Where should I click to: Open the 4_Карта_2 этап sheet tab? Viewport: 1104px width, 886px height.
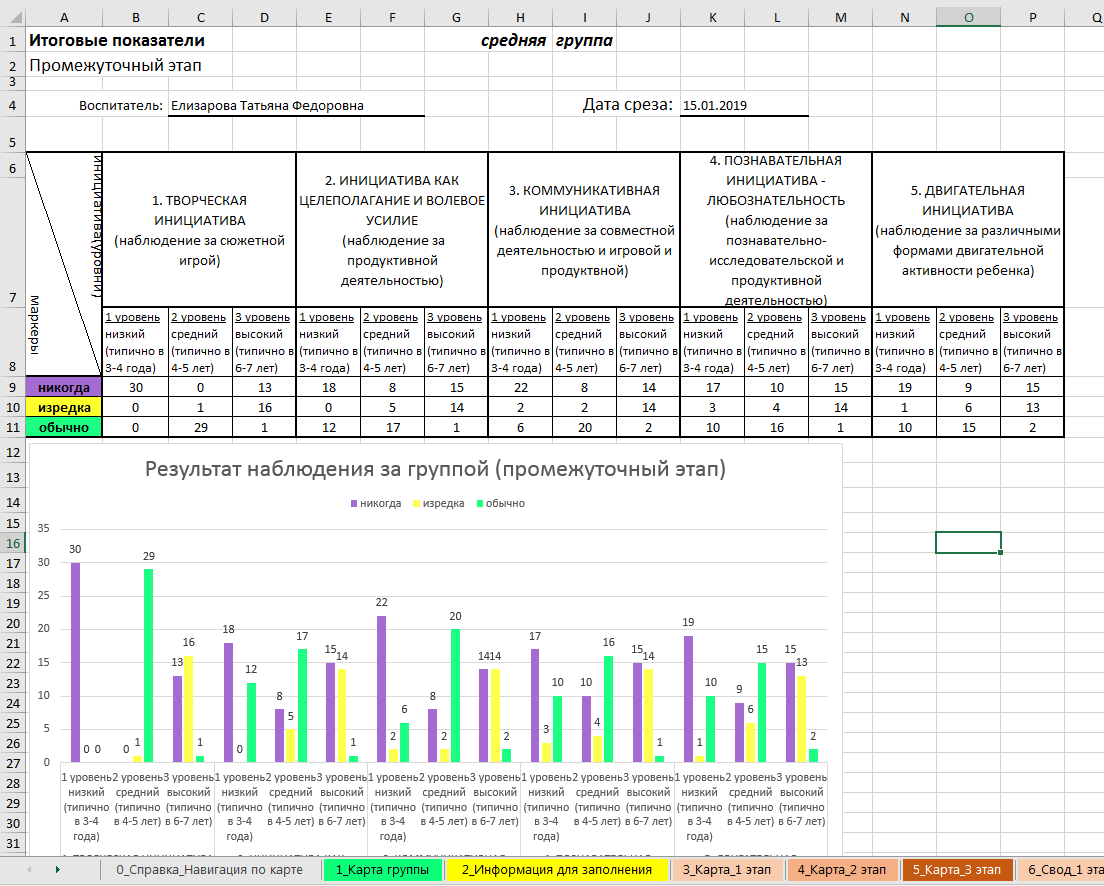(x=841, y=870)
